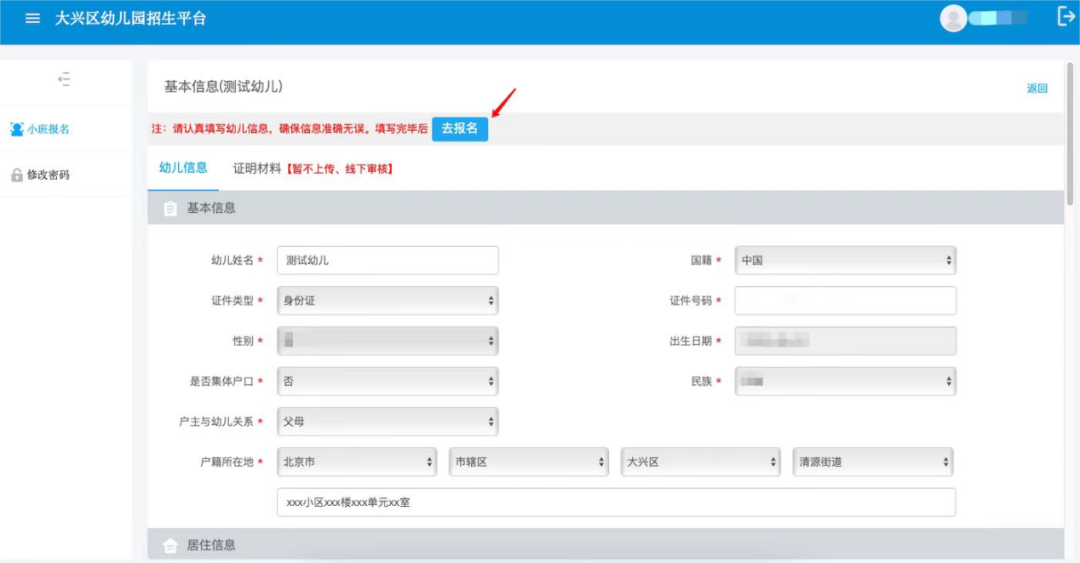
Task: Expand the 是否集体户口 dropdown
Action: tap(387, 381)
